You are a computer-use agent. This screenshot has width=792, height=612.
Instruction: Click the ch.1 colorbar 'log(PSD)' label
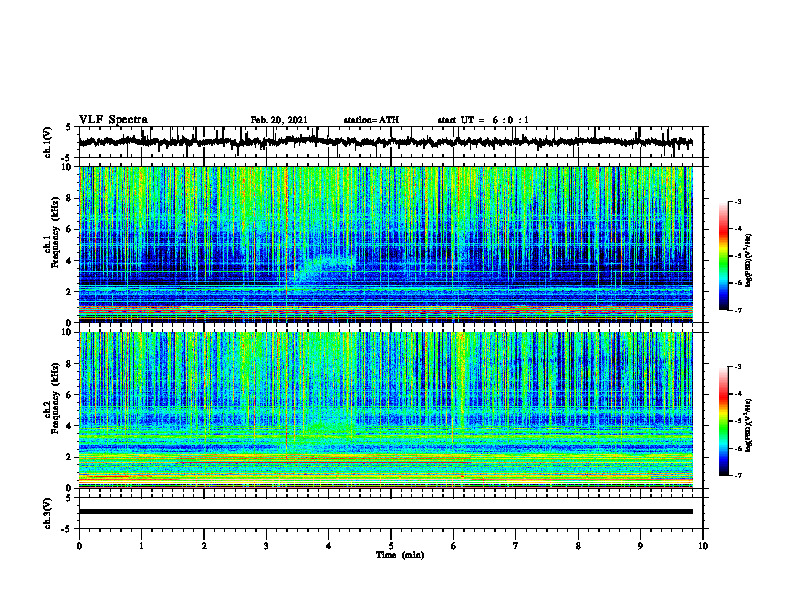(x=748, y=261)
